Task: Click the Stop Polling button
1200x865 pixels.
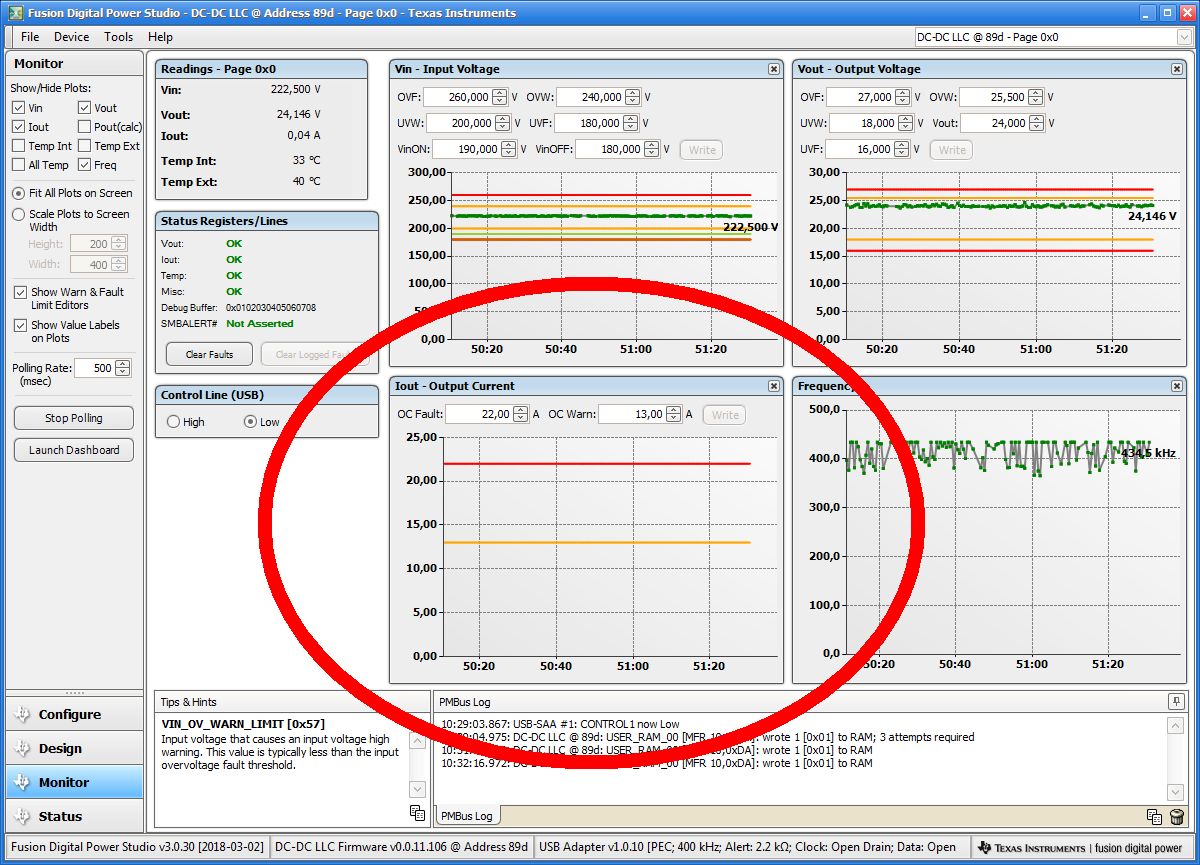Action: (74, 418)
